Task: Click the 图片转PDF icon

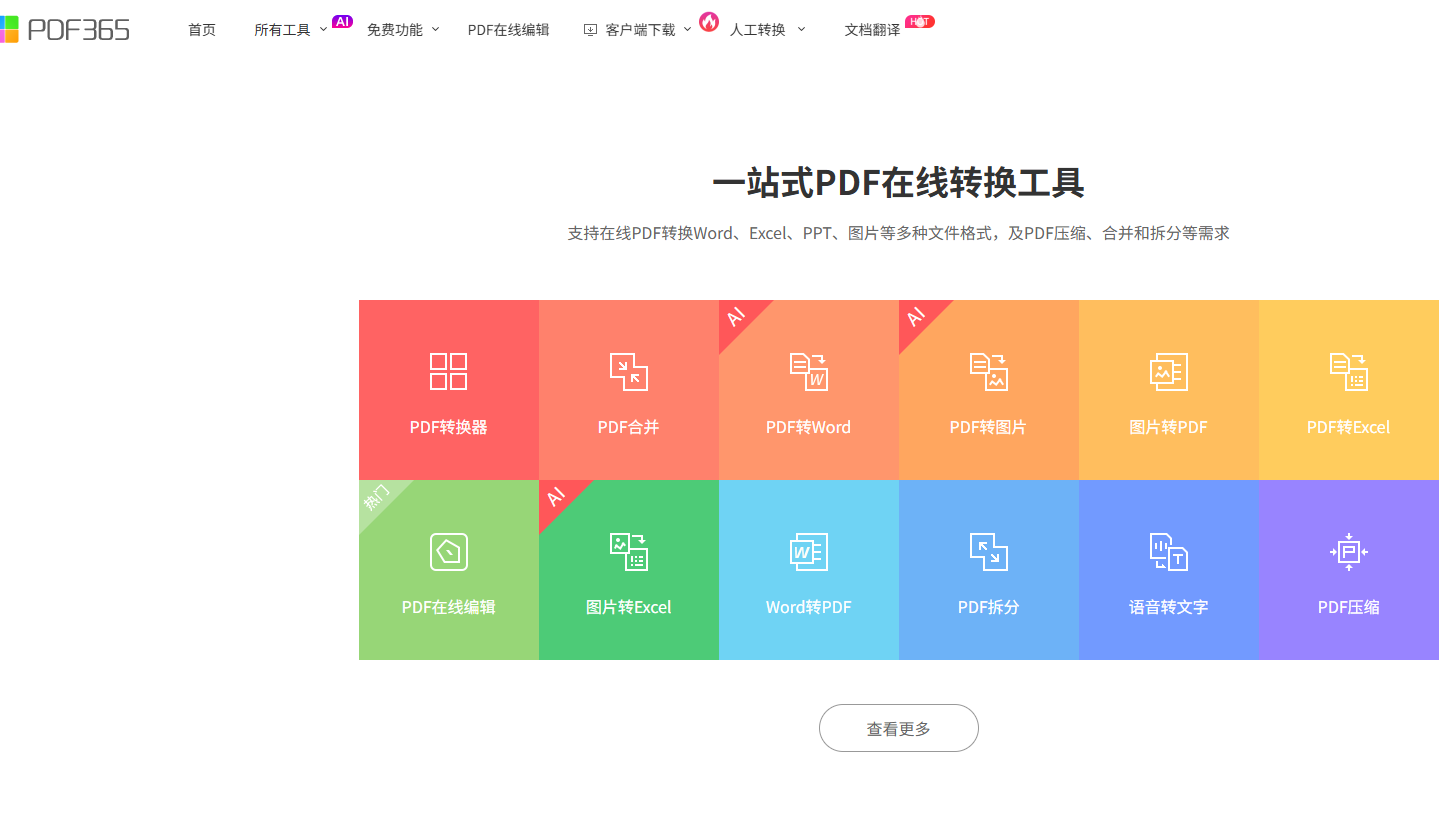Action: (1168, 371)
